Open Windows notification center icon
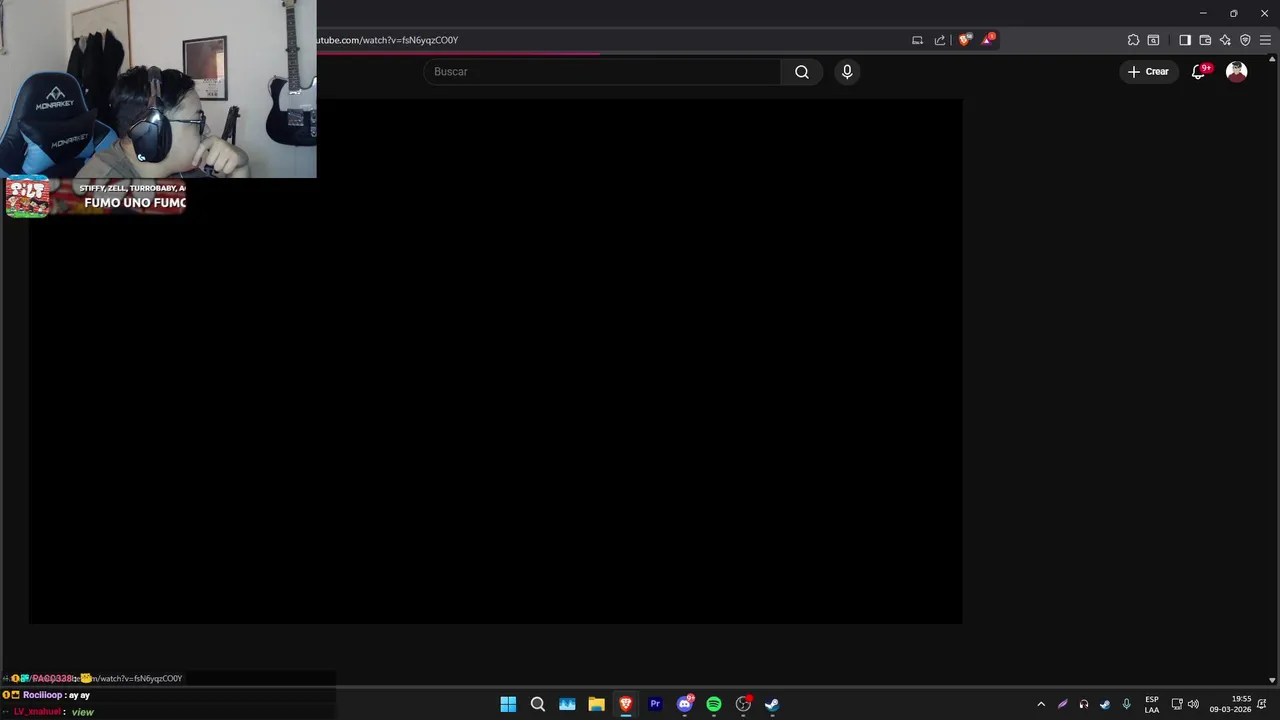The width and height of the screenshot is (1280, 720). [x=1262, y=704]
